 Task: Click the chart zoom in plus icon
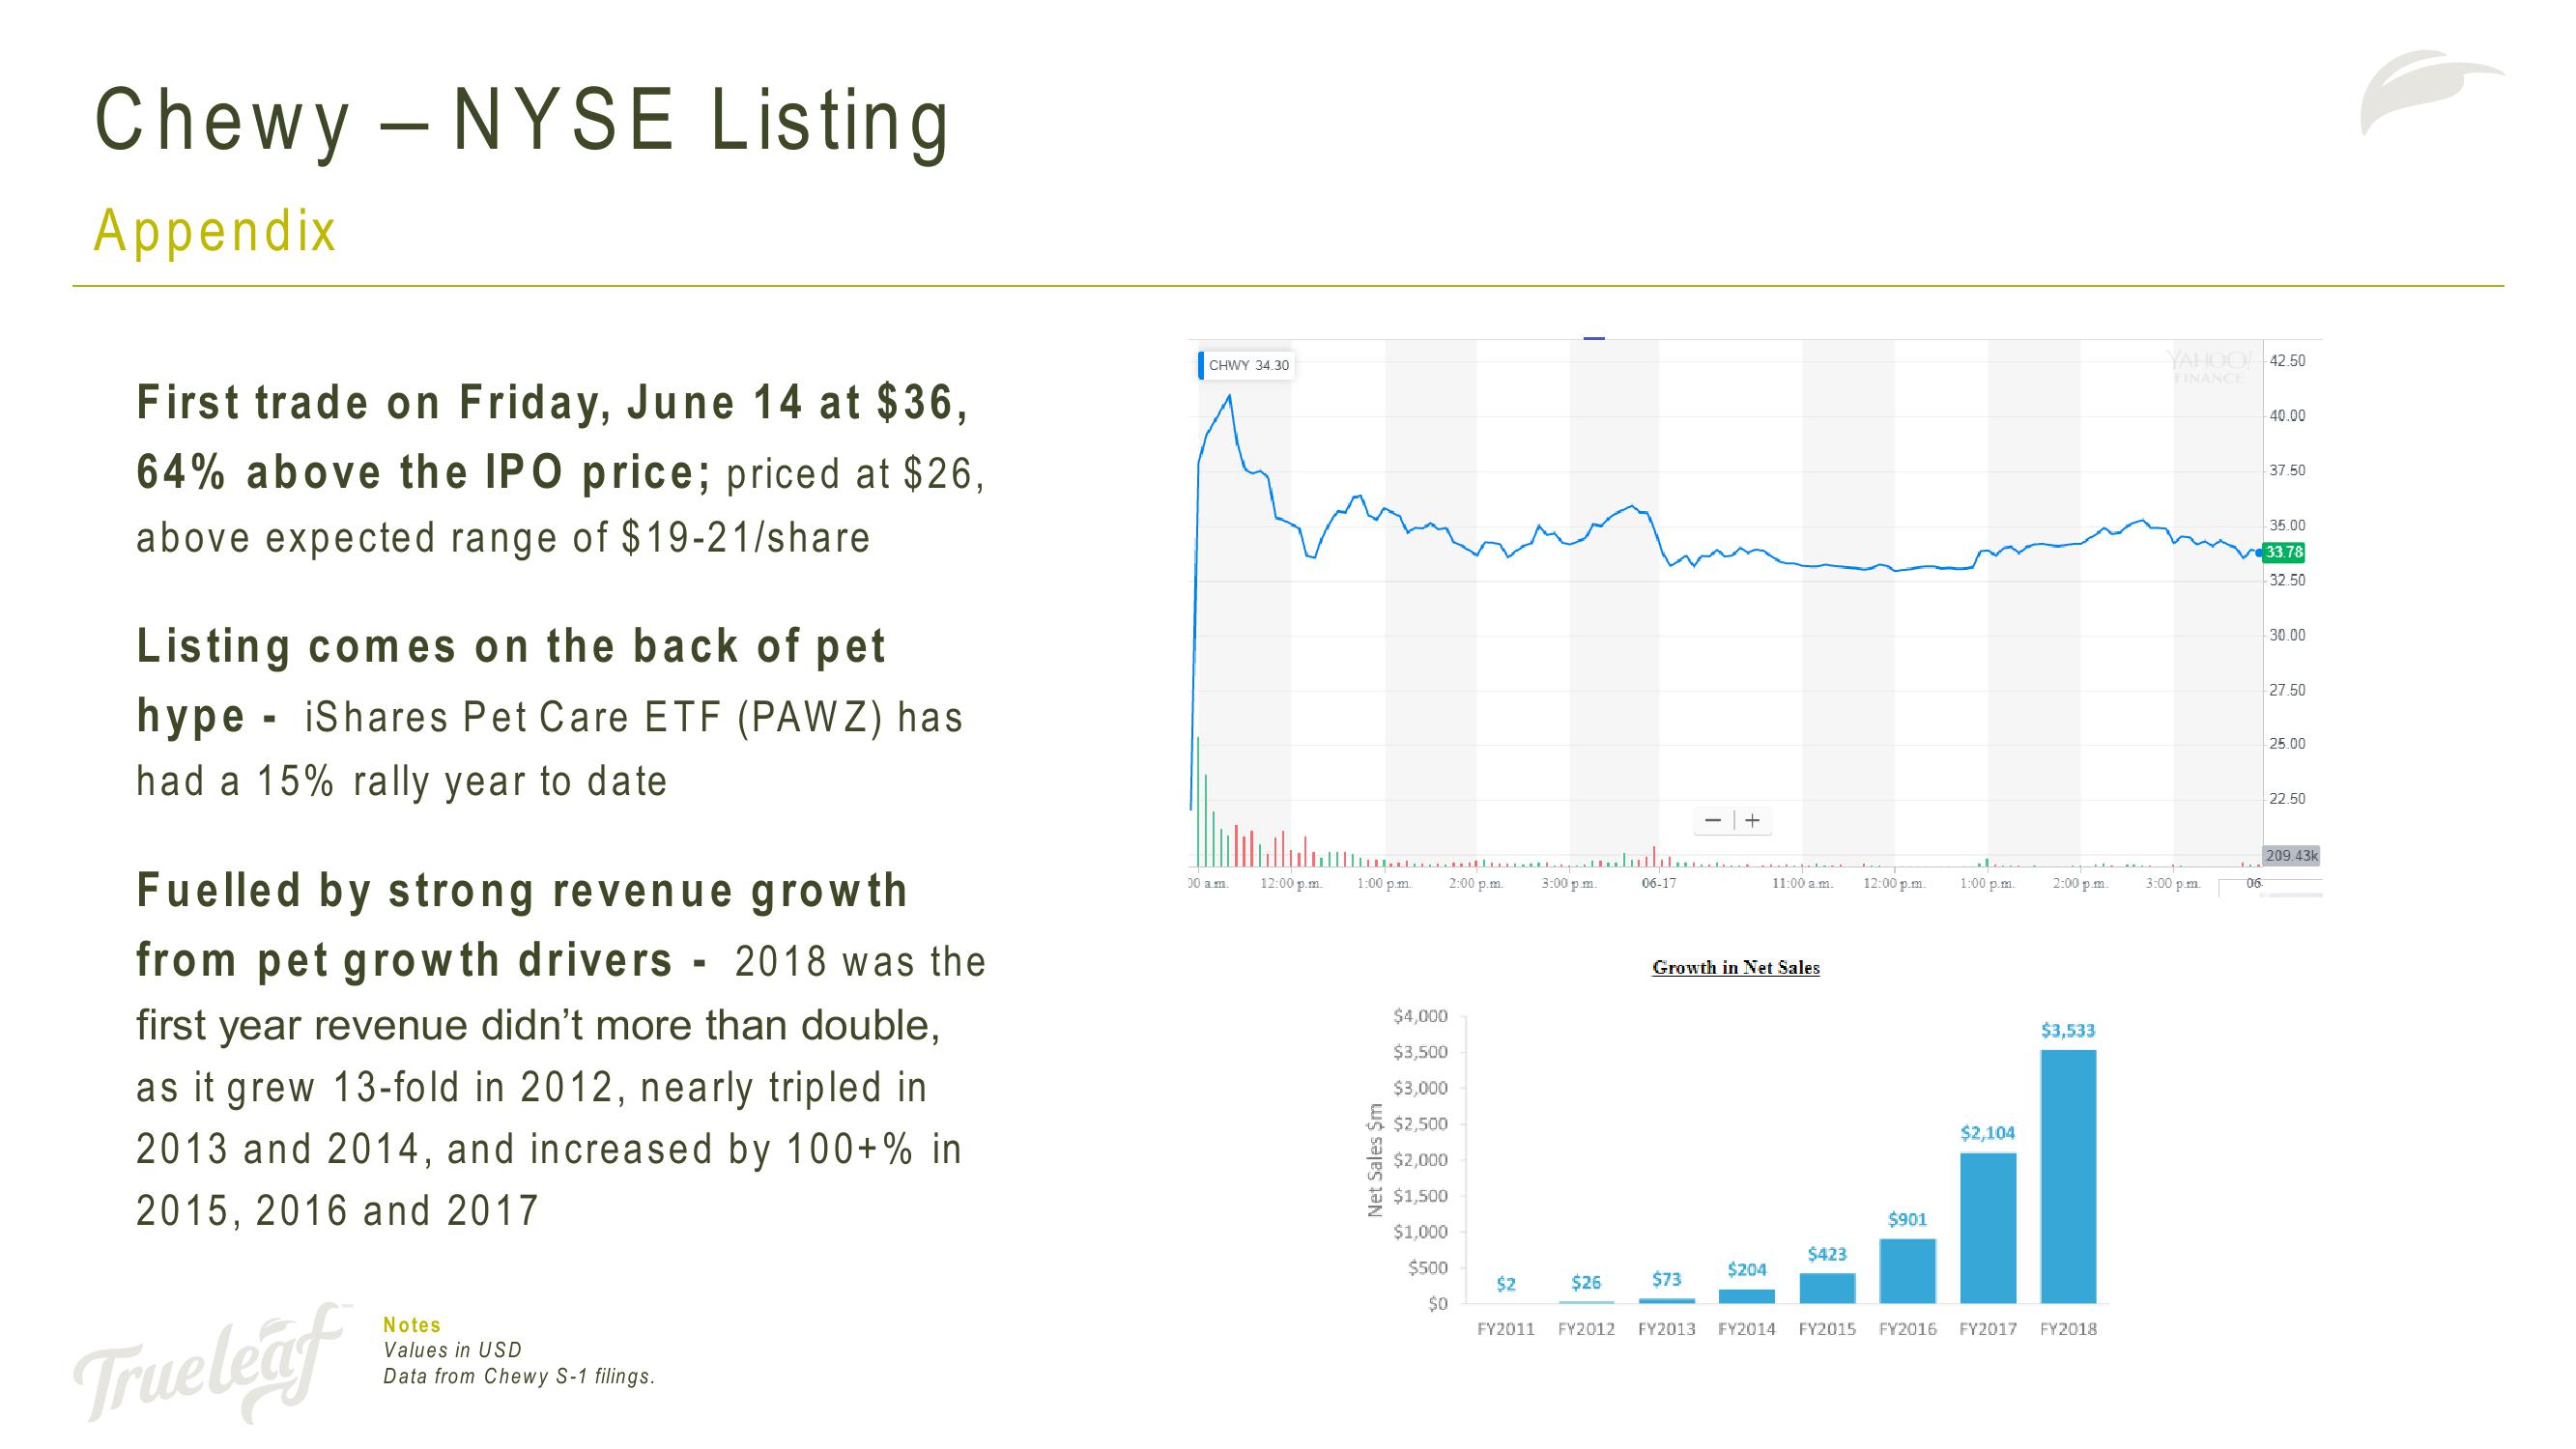coord(1752,821)
